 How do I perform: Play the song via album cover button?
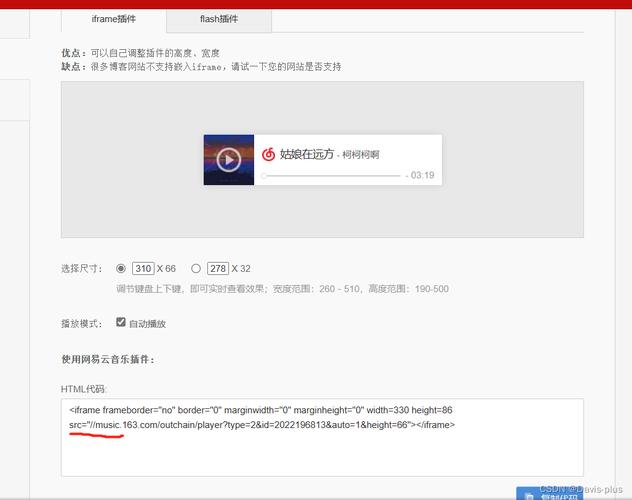tap(229, 160)
